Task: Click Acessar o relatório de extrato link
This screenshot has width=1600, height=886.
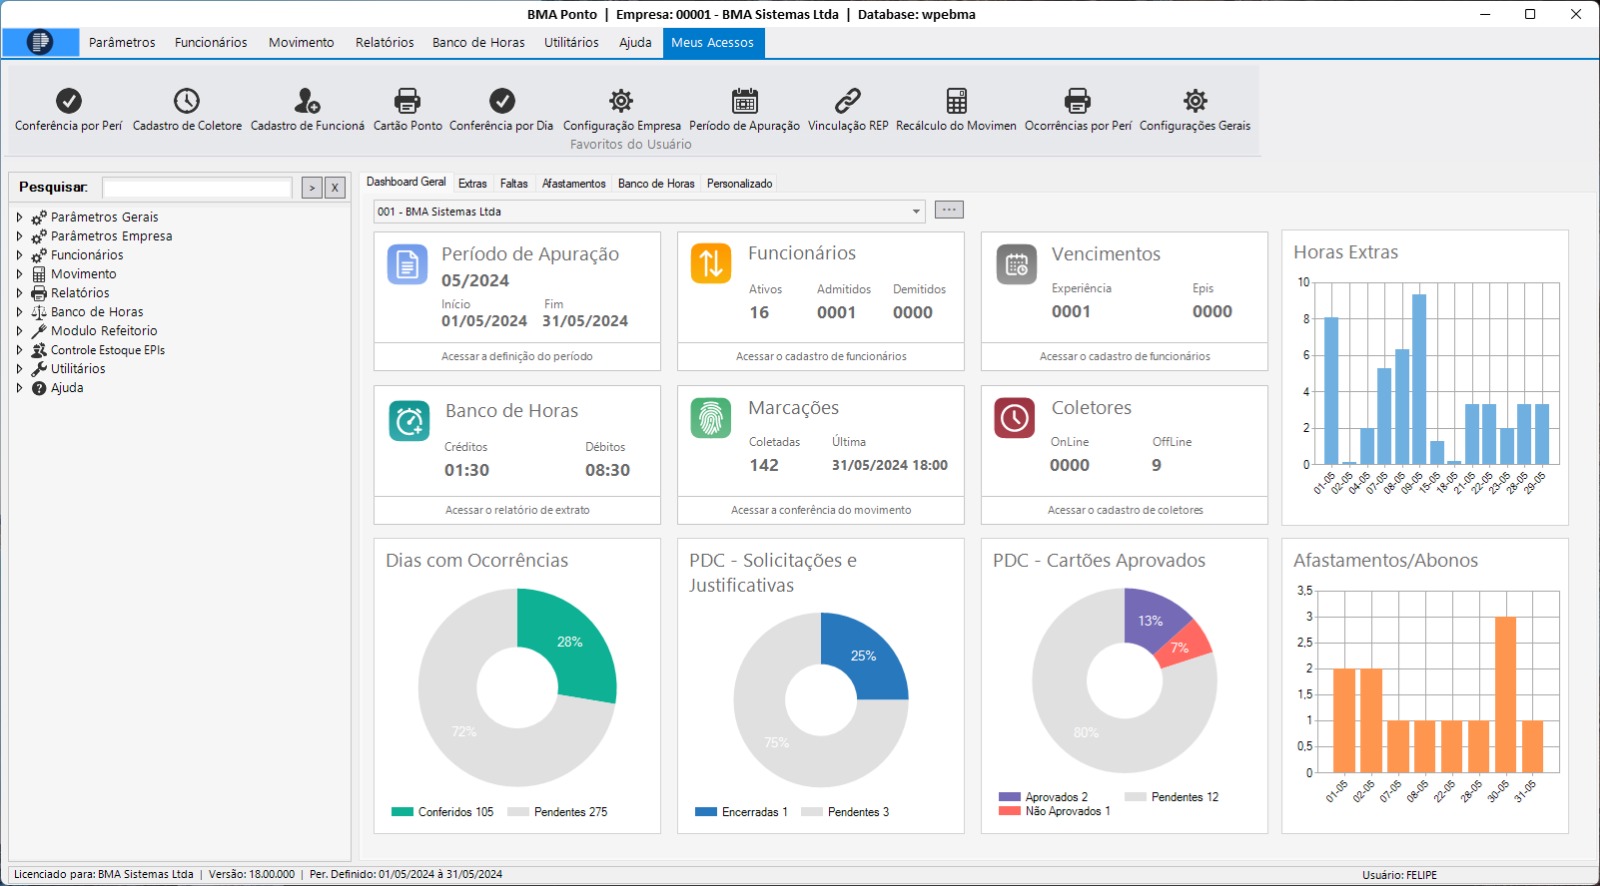Action: coord(517,510)
